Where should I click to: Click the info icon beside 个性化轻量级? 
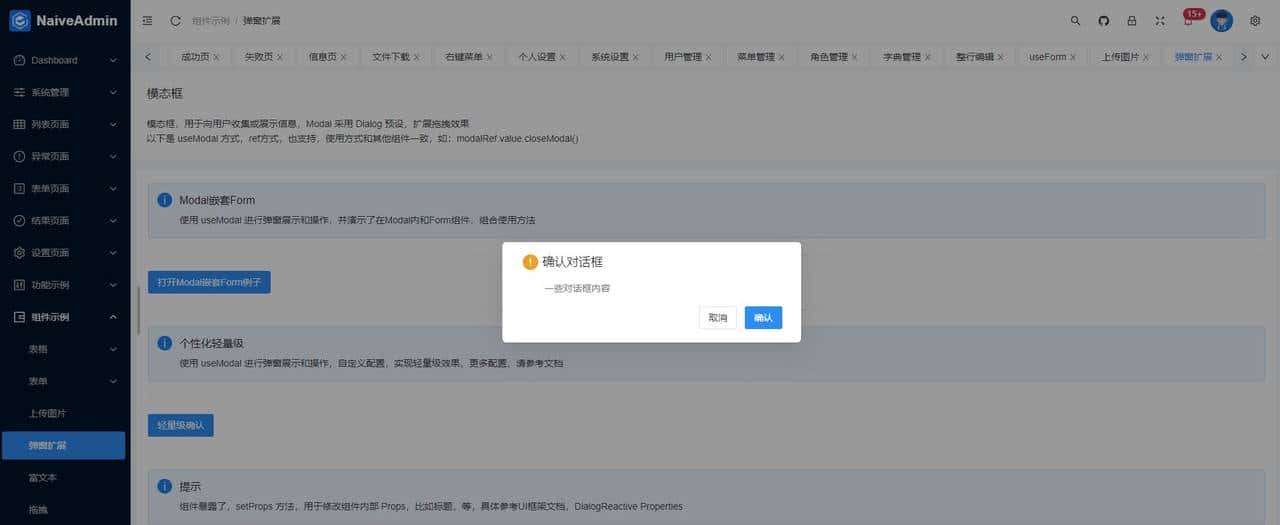point(165,343)
